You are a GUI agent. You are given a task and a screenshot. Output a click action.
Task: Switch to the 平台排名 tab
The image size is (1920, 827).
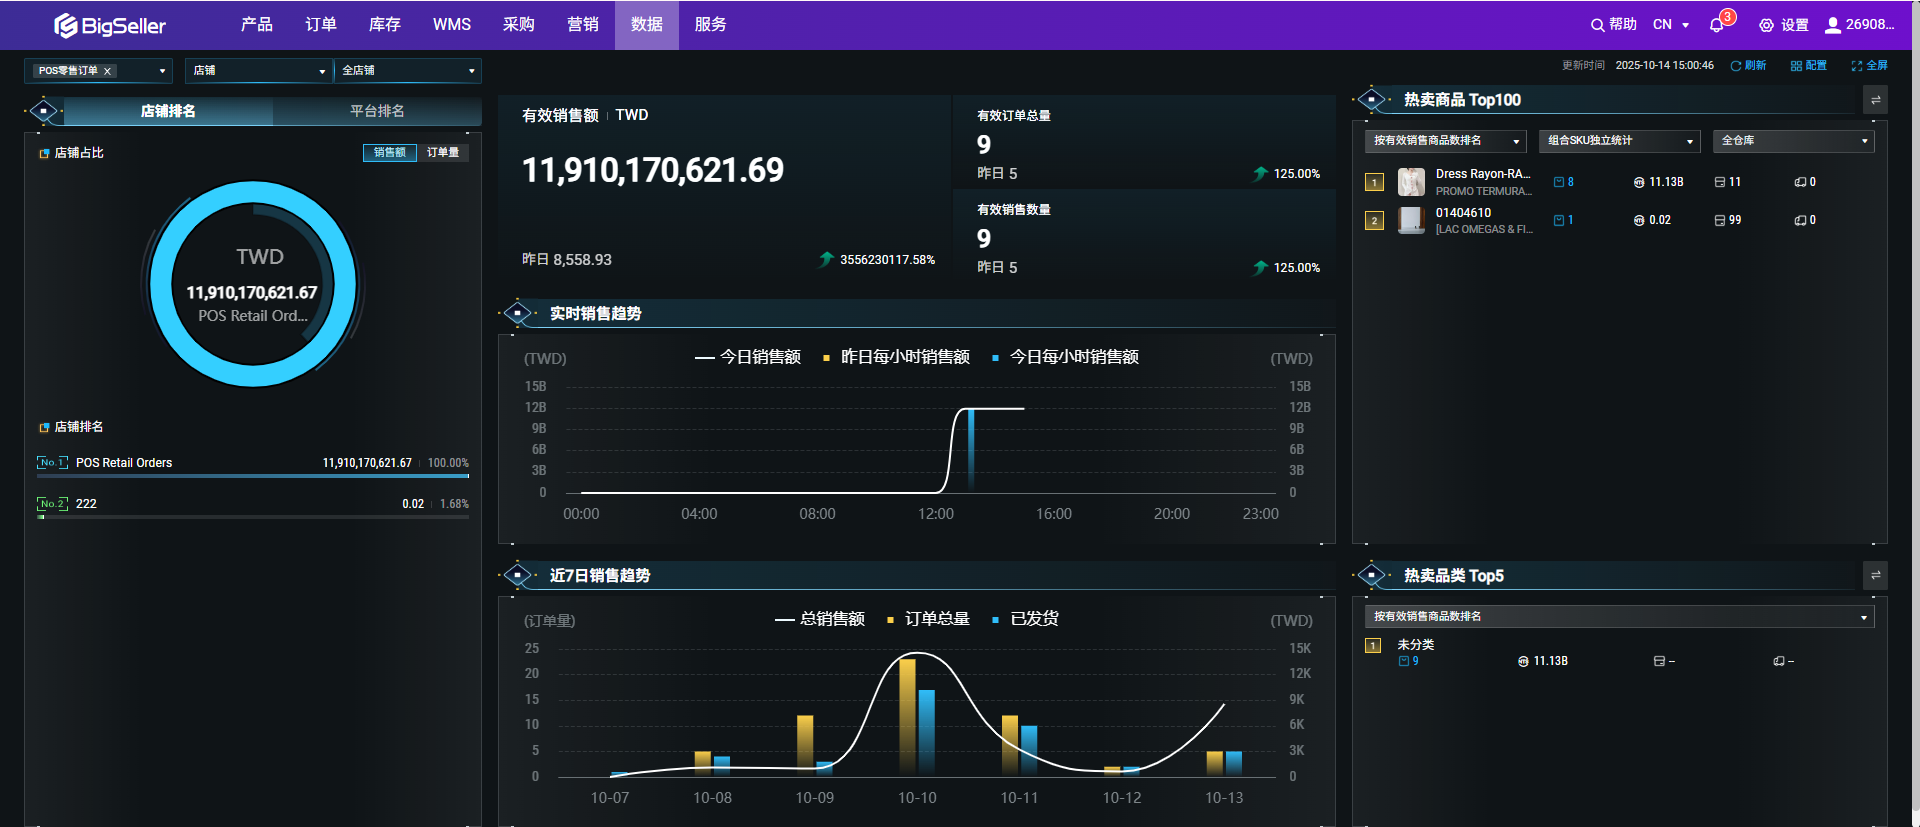(377, 111)
